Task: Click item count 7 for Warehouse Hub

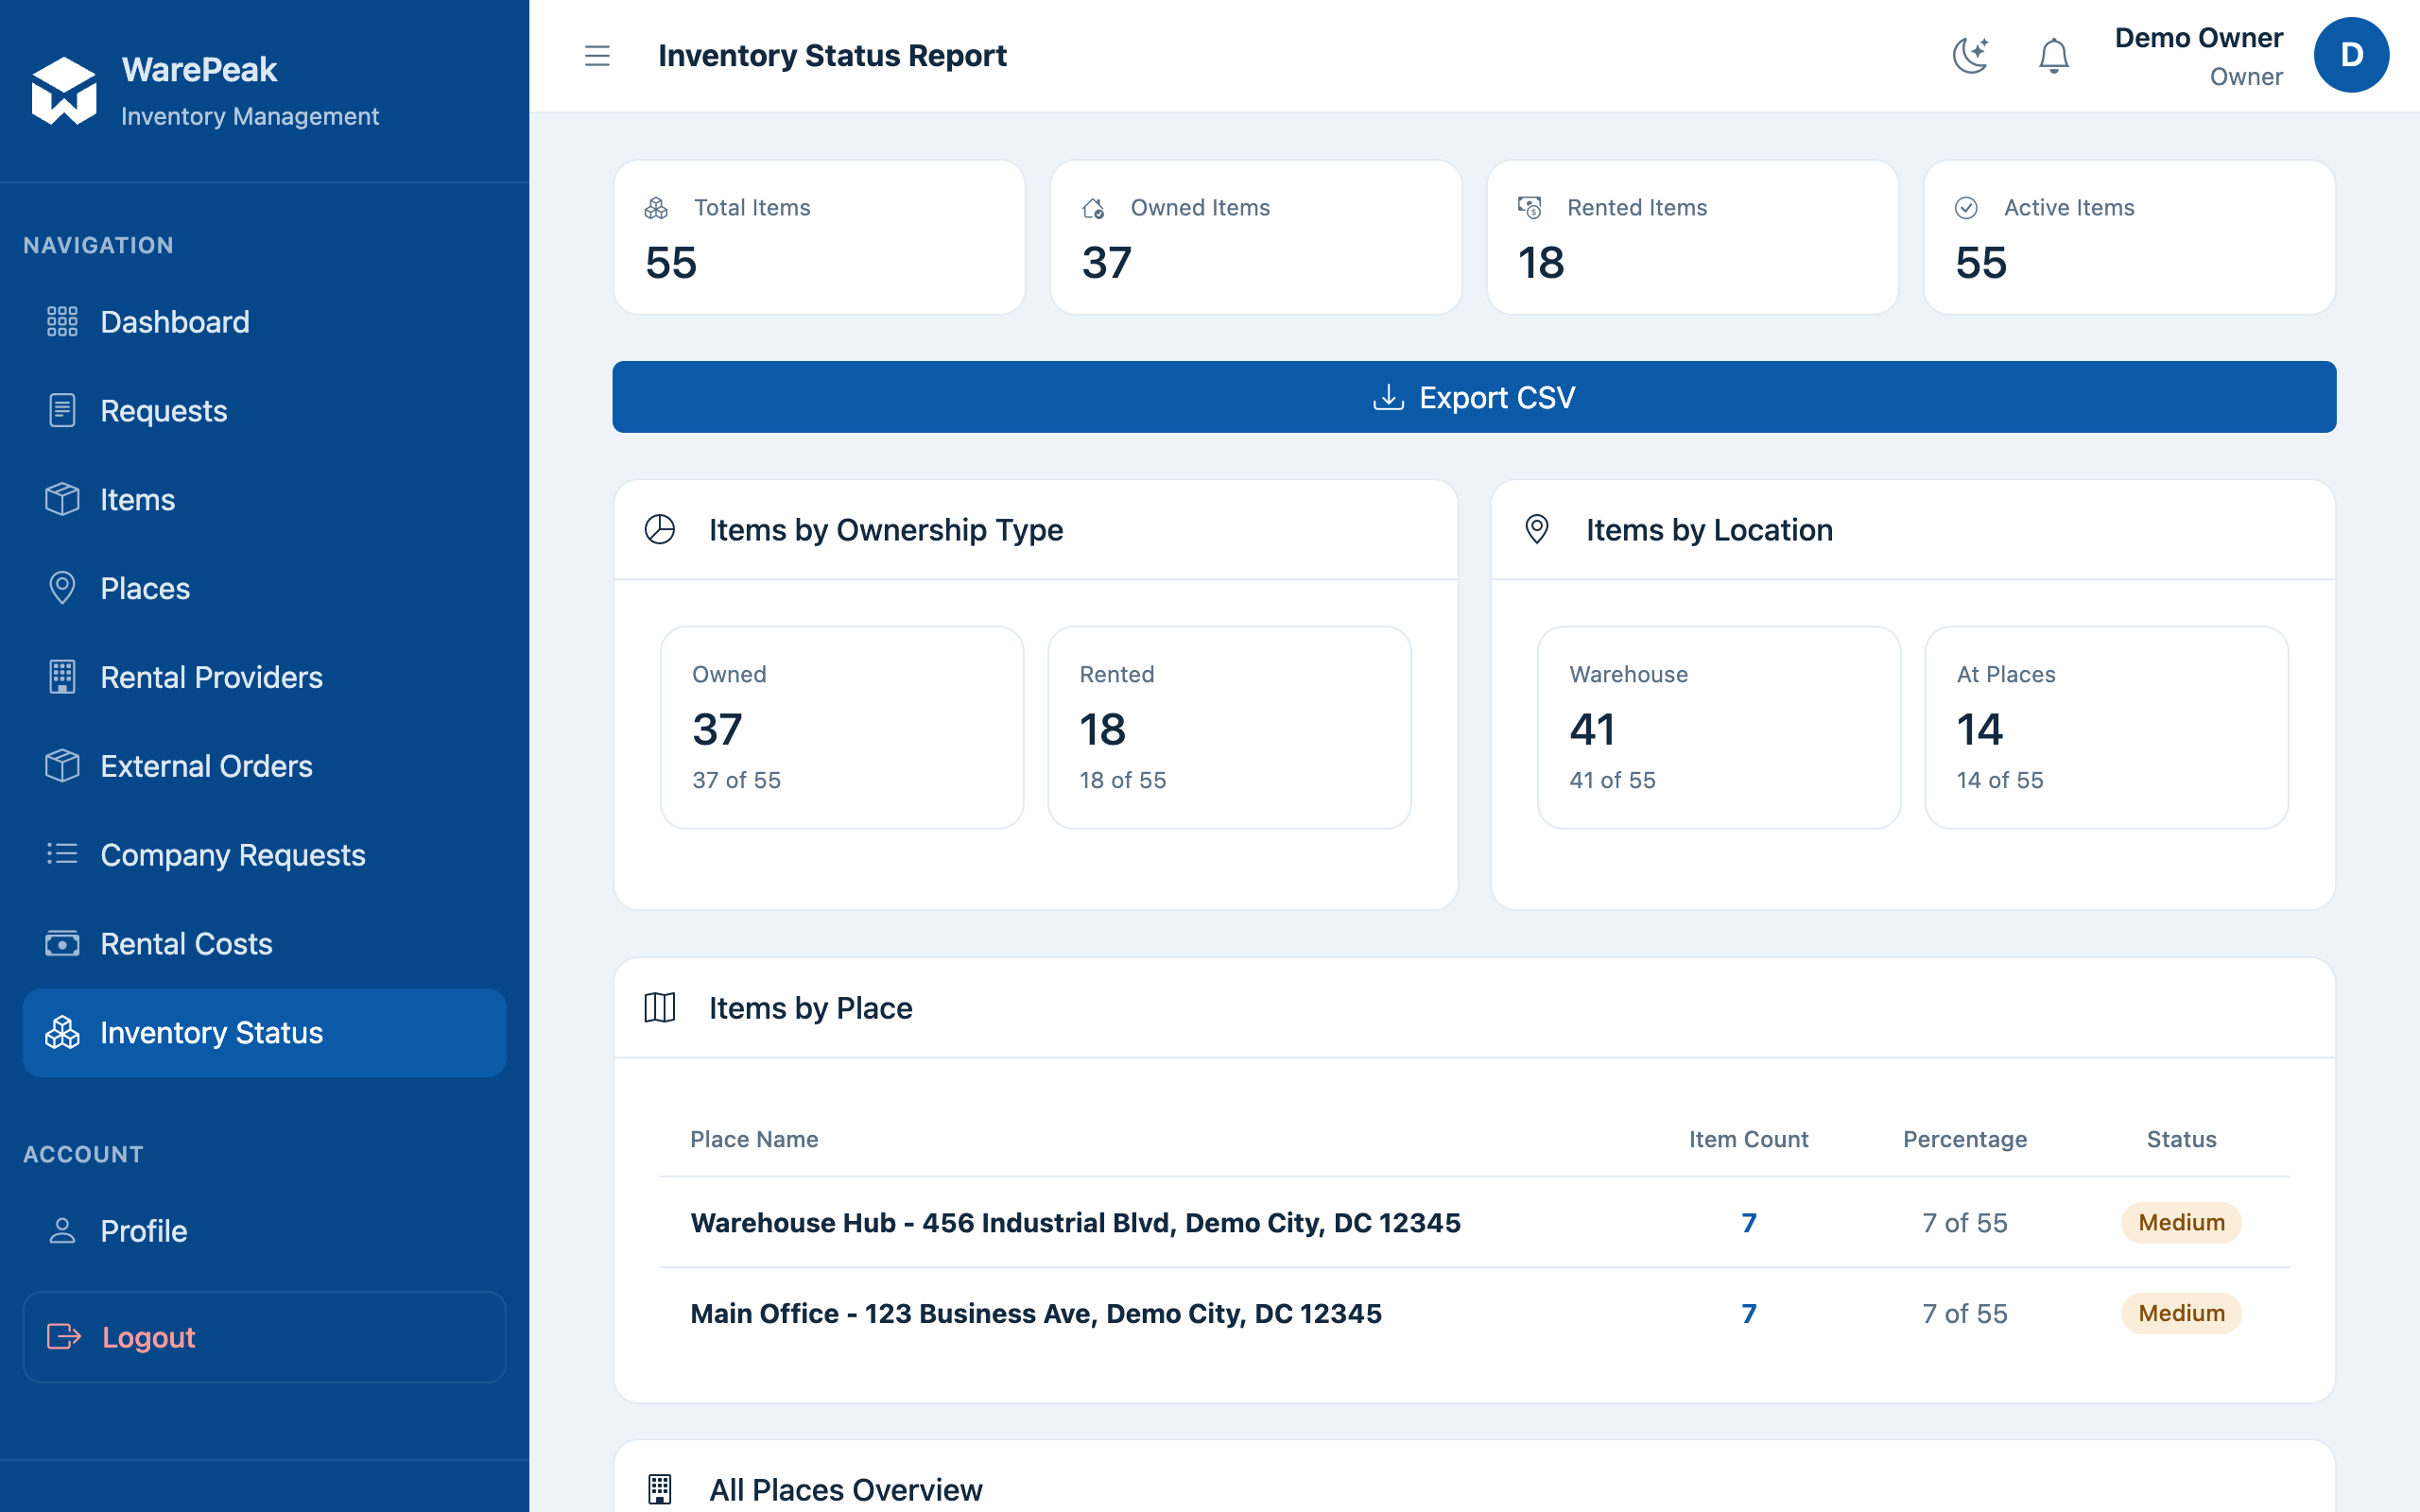Action: point(1748,1223)
